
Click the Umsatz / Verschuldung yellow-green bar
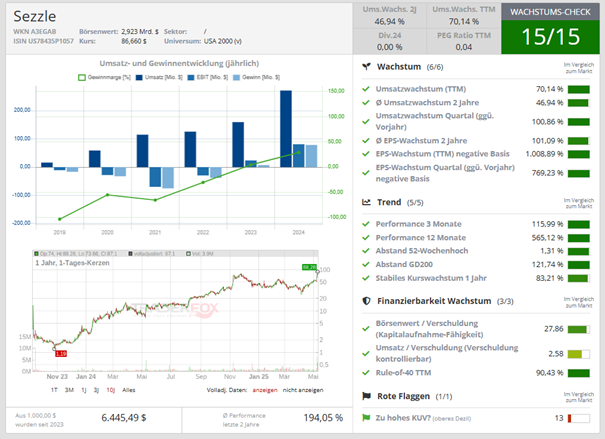tap(578, 354)
